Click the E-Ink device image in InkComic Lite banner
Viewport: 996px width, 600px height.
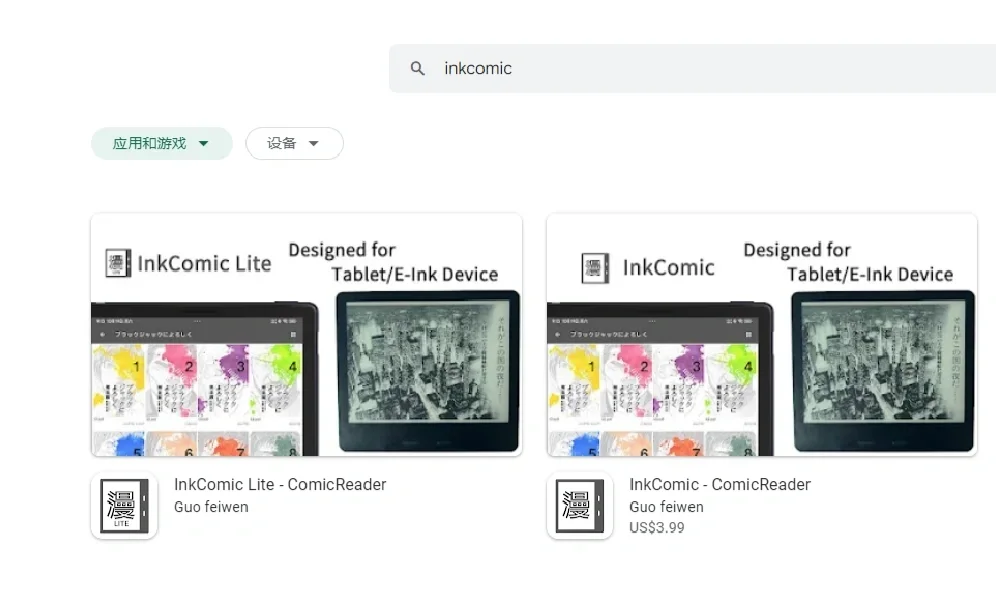pyautogui.click(x=428, y=372)
